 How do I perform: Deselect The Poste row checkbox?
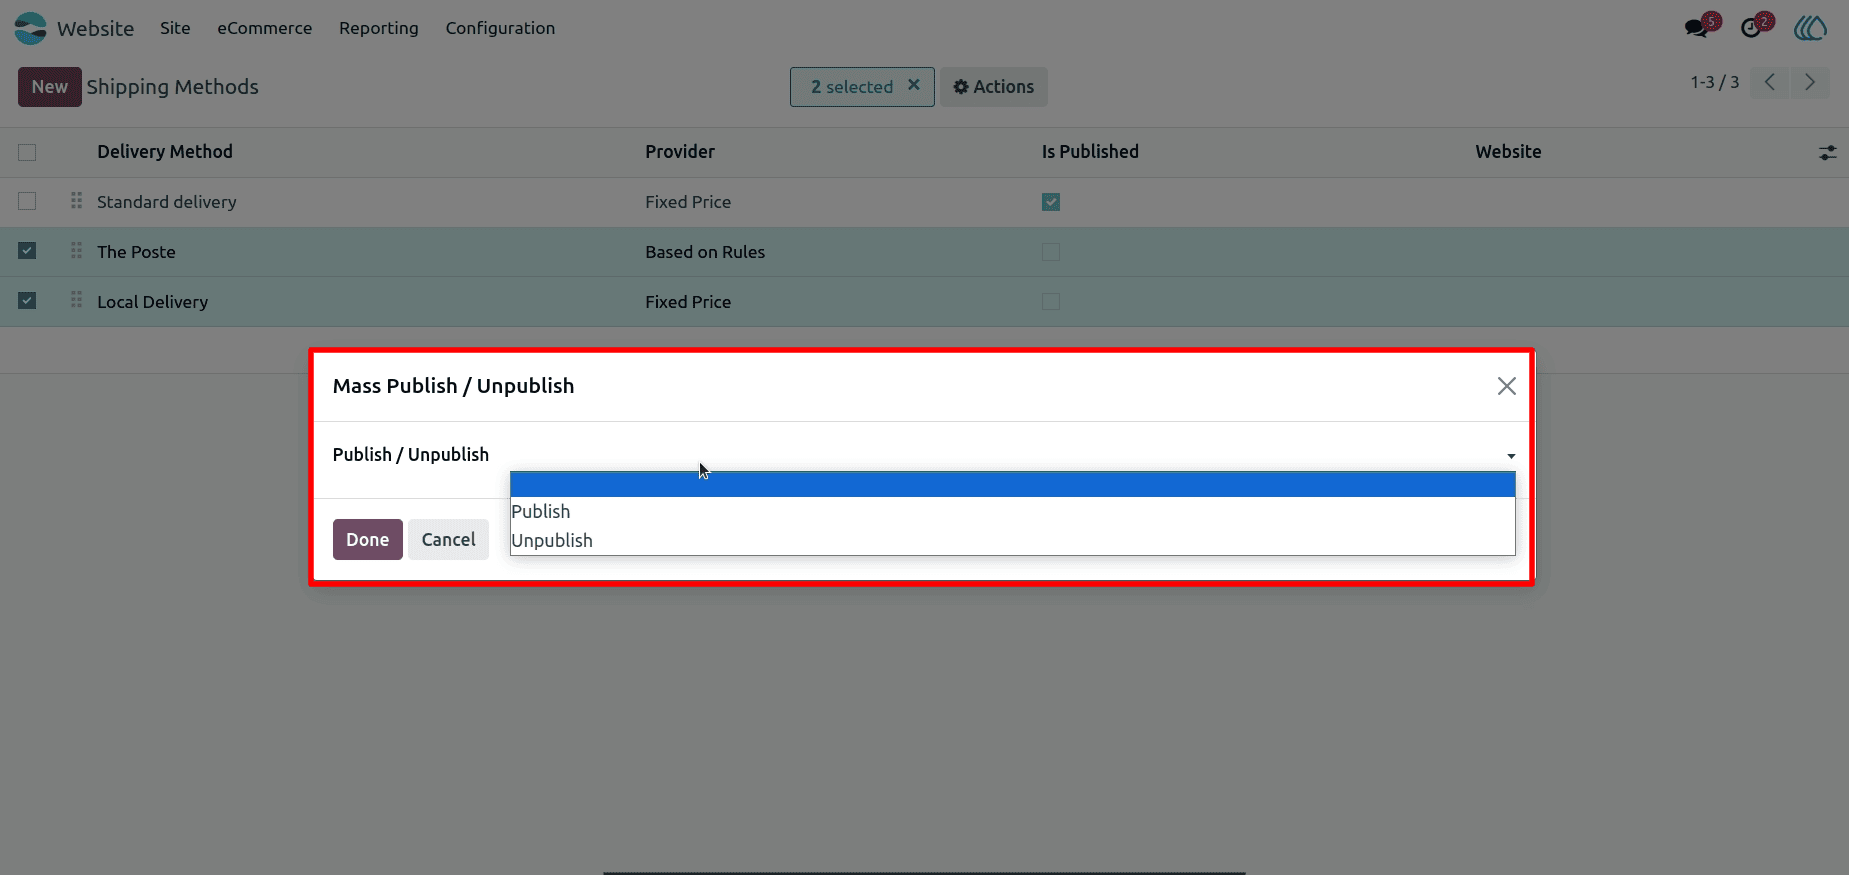tap(27, 251)
